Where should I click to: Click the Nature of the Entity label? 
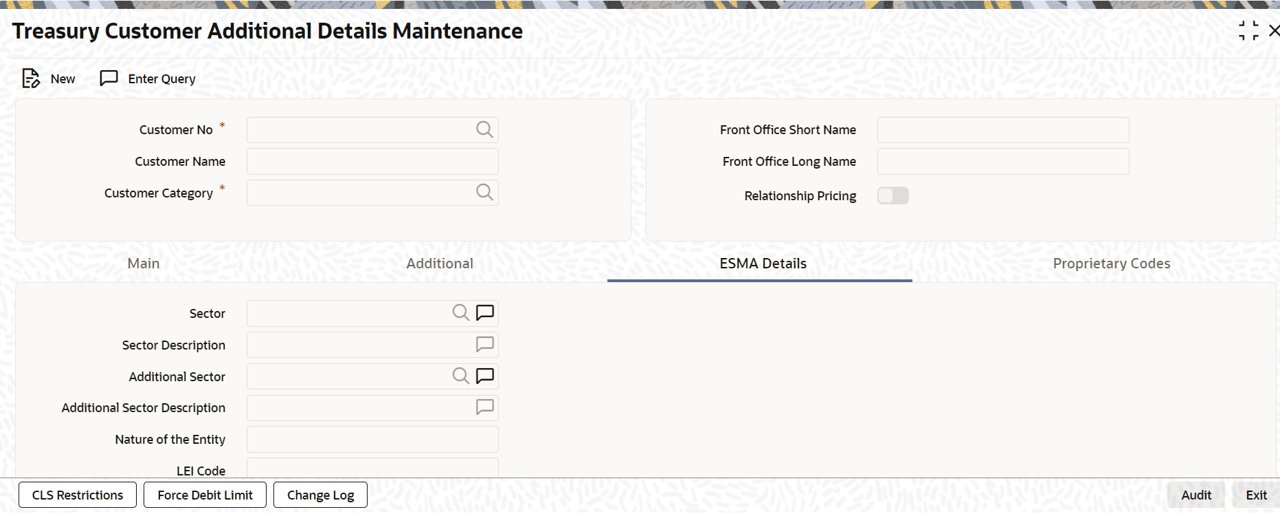click(170, 439)
